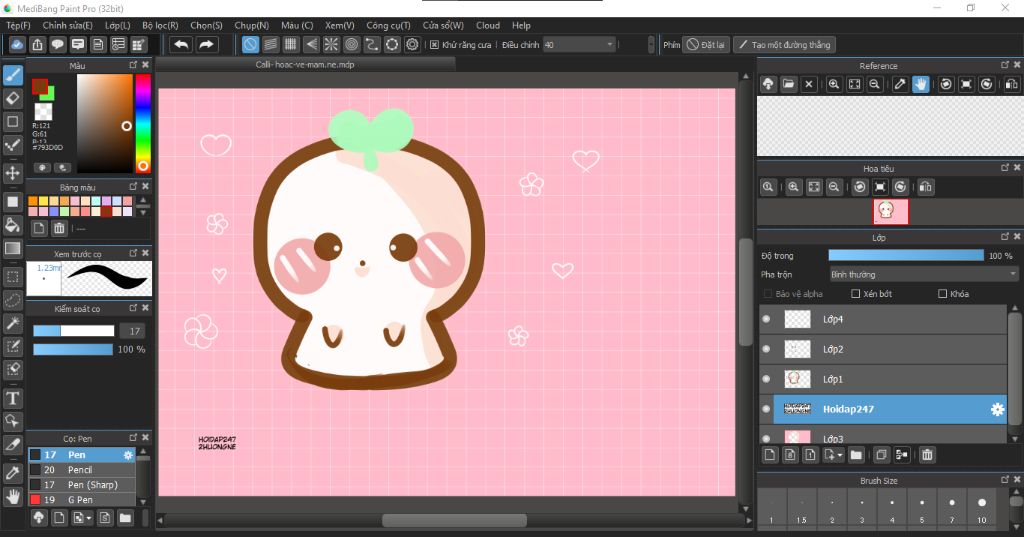Image resolution: width=1024 pixels, height=537 pixels.
Task: Toggle the Khử răng cưa checkbox
Action: (434, 45)
